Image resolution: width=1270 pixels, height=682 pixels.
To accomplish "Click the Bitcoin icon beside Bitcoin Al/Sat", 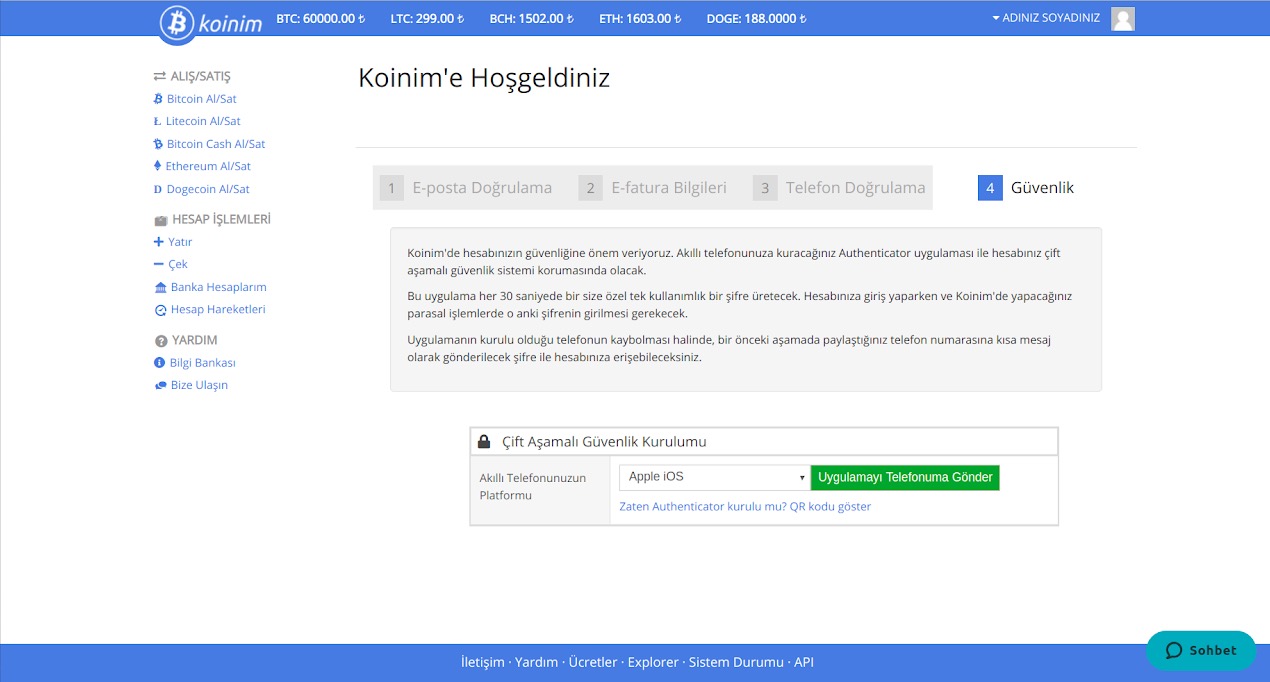I will pos(158,99).
